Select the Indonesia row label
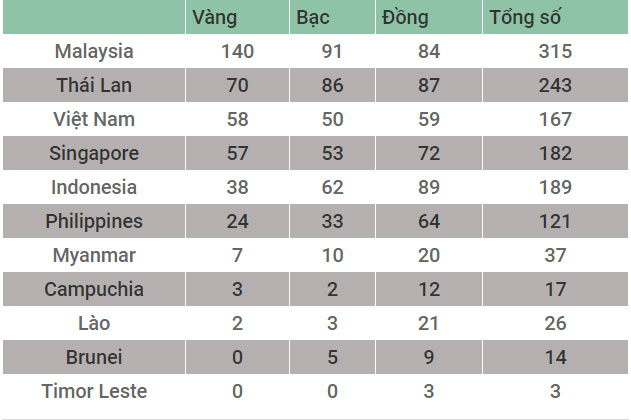The height and width of the screenshot is (420, 631). click(94, 187)
